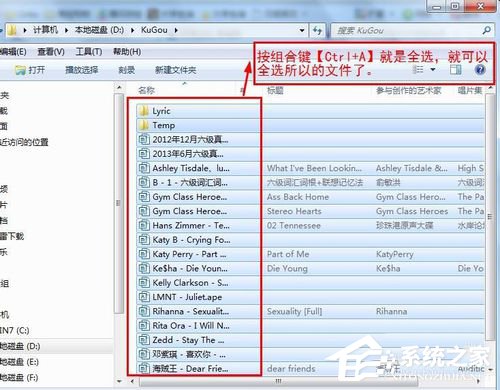
Task: Select the Gym Class Heroes row titled Stereo Hearts
Action: (311, 211)
